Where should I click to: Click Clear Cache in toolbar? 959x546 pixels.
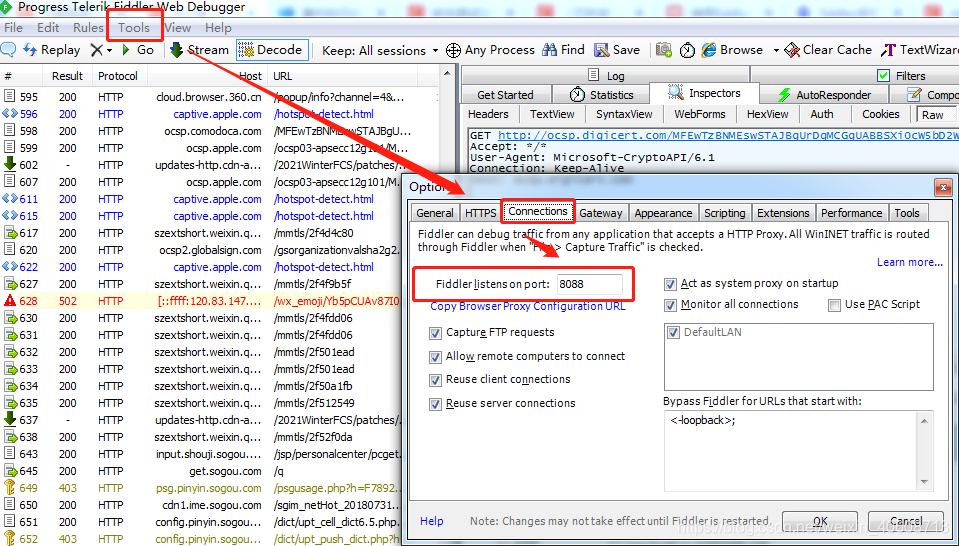coord(828,50)
